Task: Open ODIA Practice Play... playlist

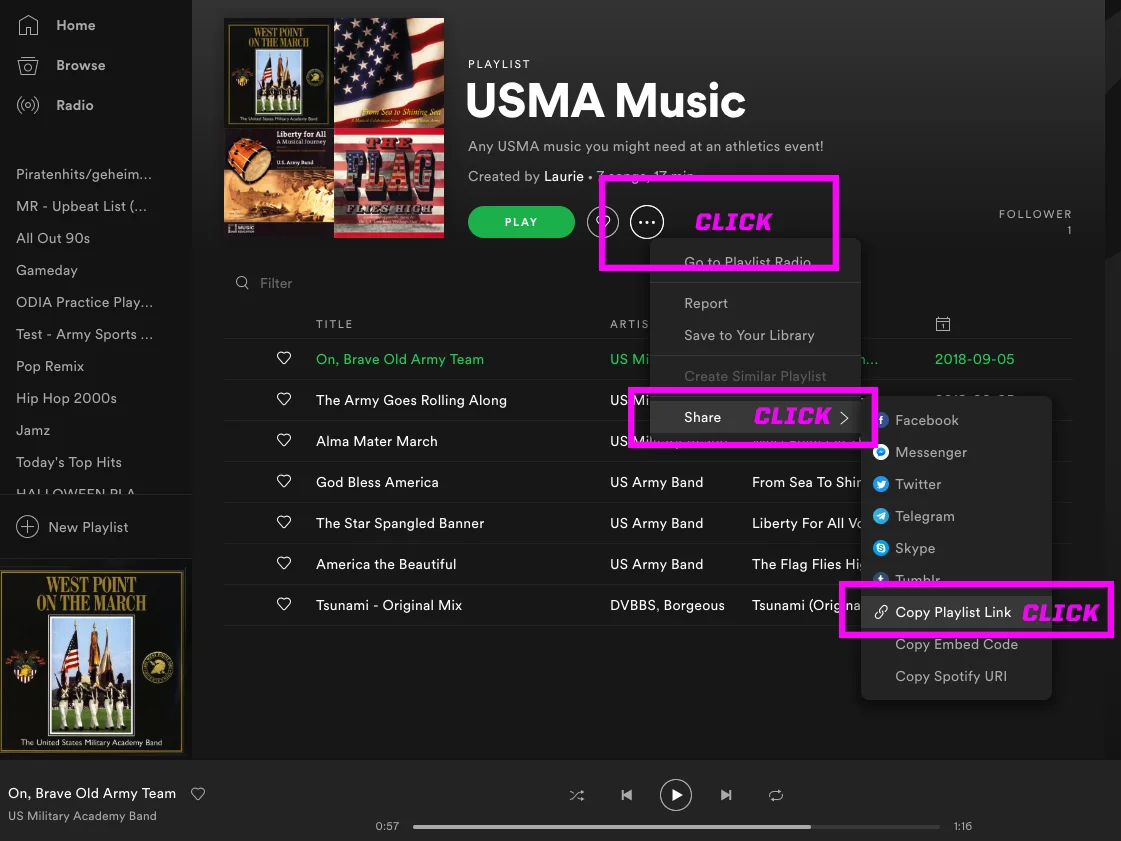Action: [84, 303]
